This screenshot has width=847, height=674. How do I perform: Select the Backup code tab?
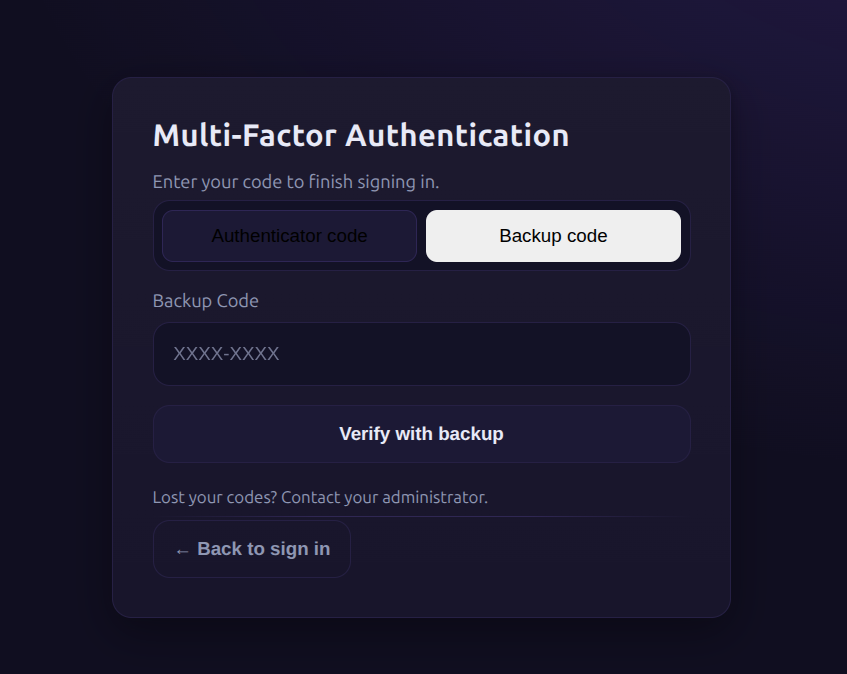click(x=553, y=236)
